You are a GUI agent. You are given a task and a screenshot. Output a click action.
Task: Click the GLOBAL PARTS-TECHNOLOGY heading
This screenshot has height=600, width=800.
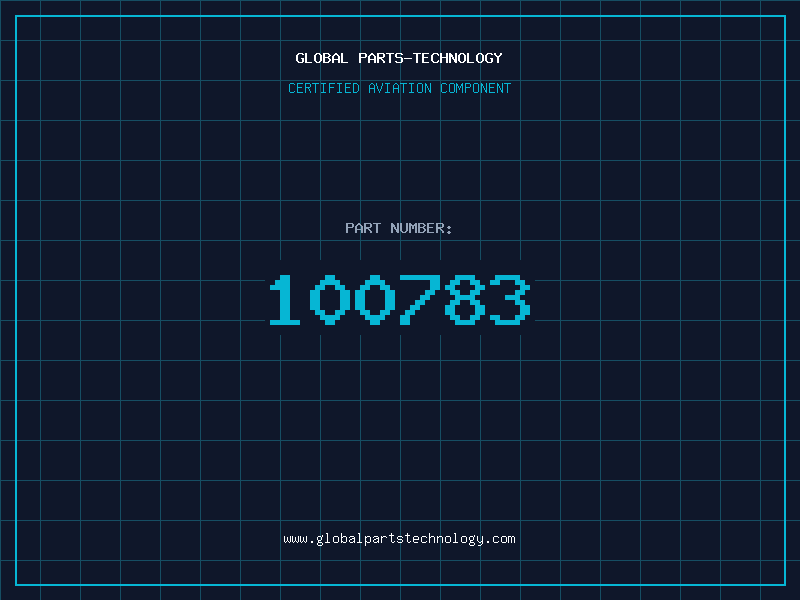pos(399,58)
